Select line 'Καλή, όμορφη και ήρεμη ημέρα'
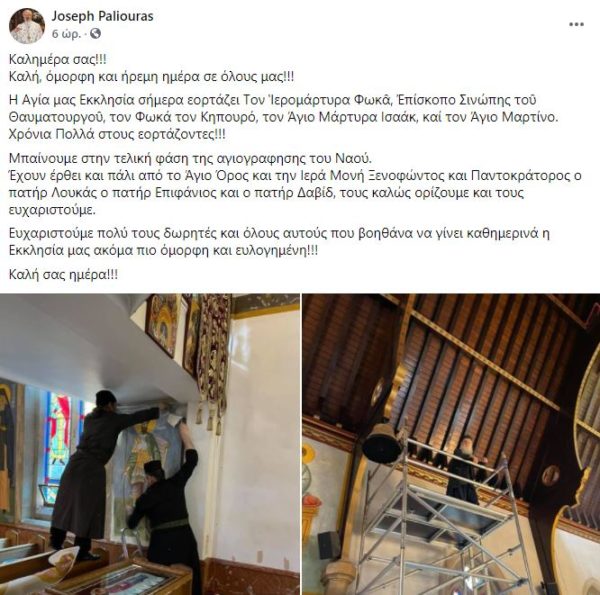Image resolution: width=600 pixels, height=595 pixels. (x=152, y=77)
